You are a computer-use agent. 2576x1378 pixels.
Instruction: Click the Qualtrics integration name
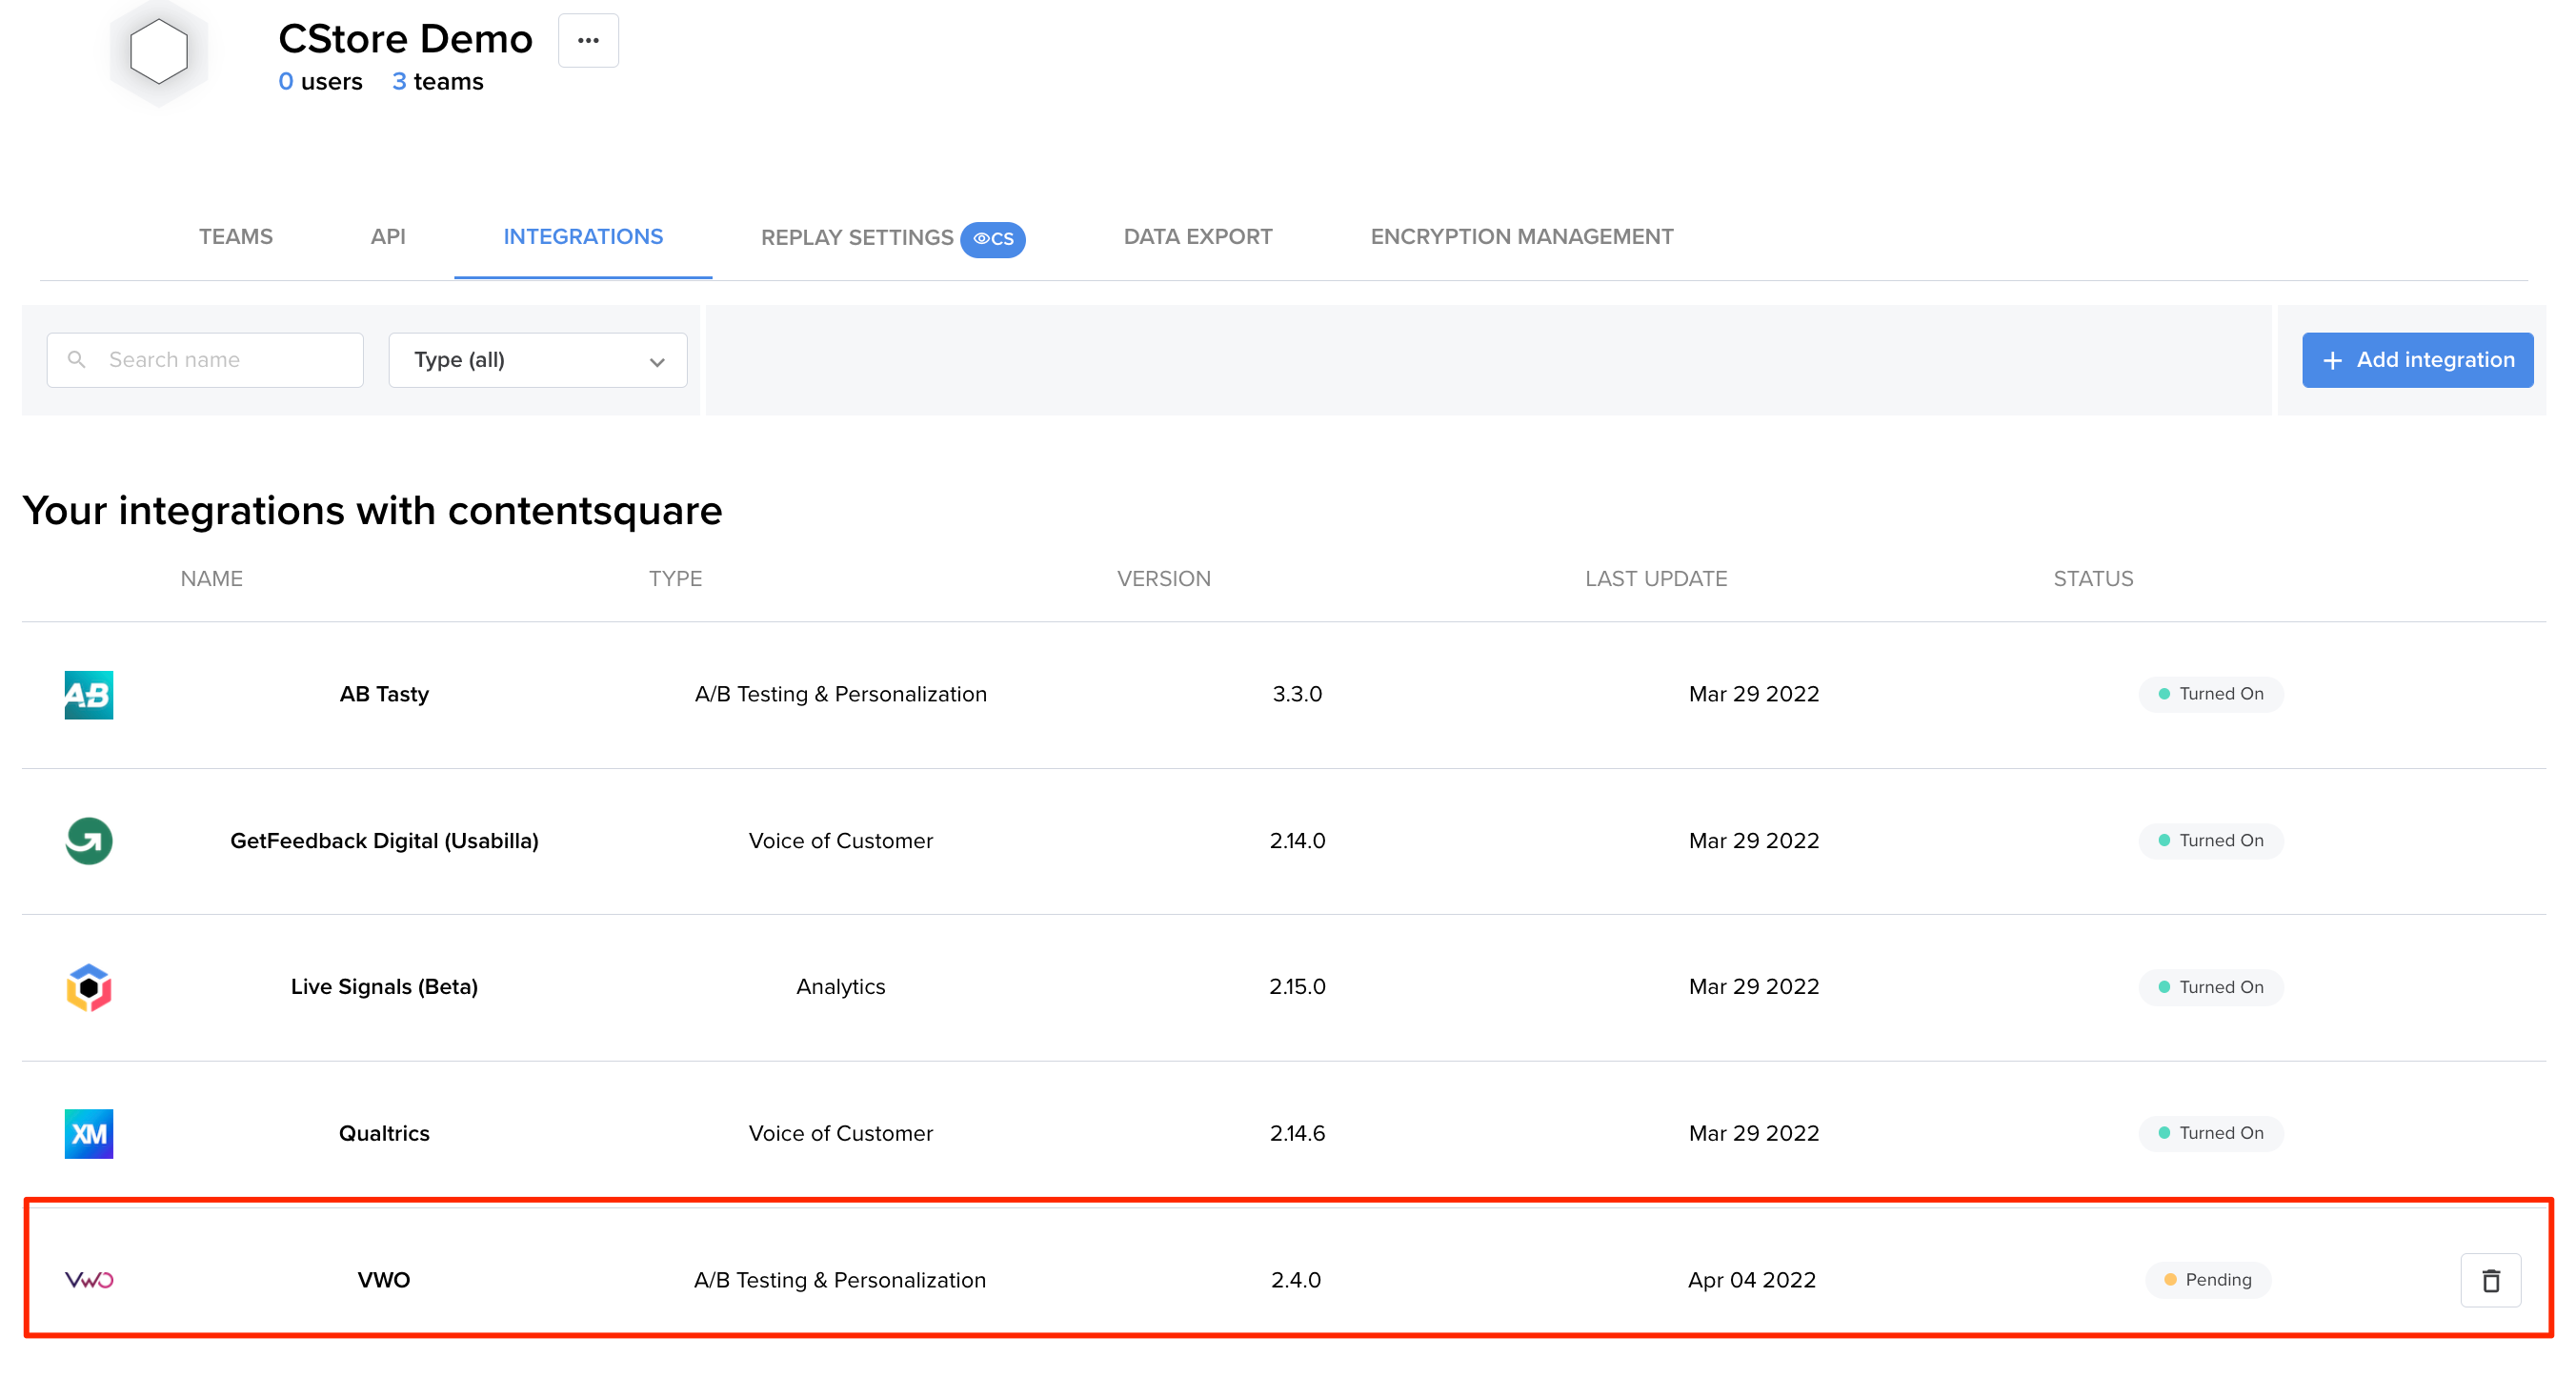pos(384,1133)
